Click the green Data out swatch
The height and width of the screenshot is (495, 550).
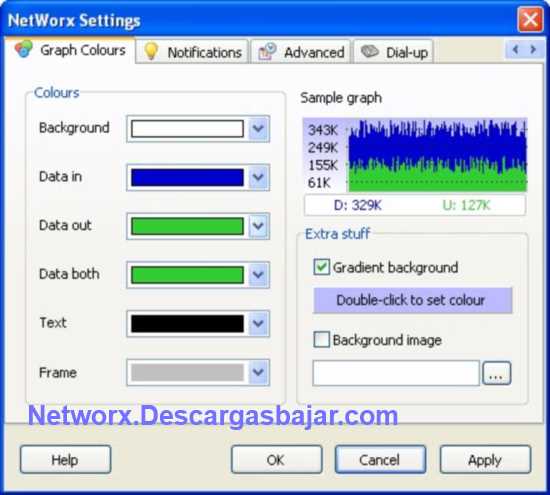187,226
